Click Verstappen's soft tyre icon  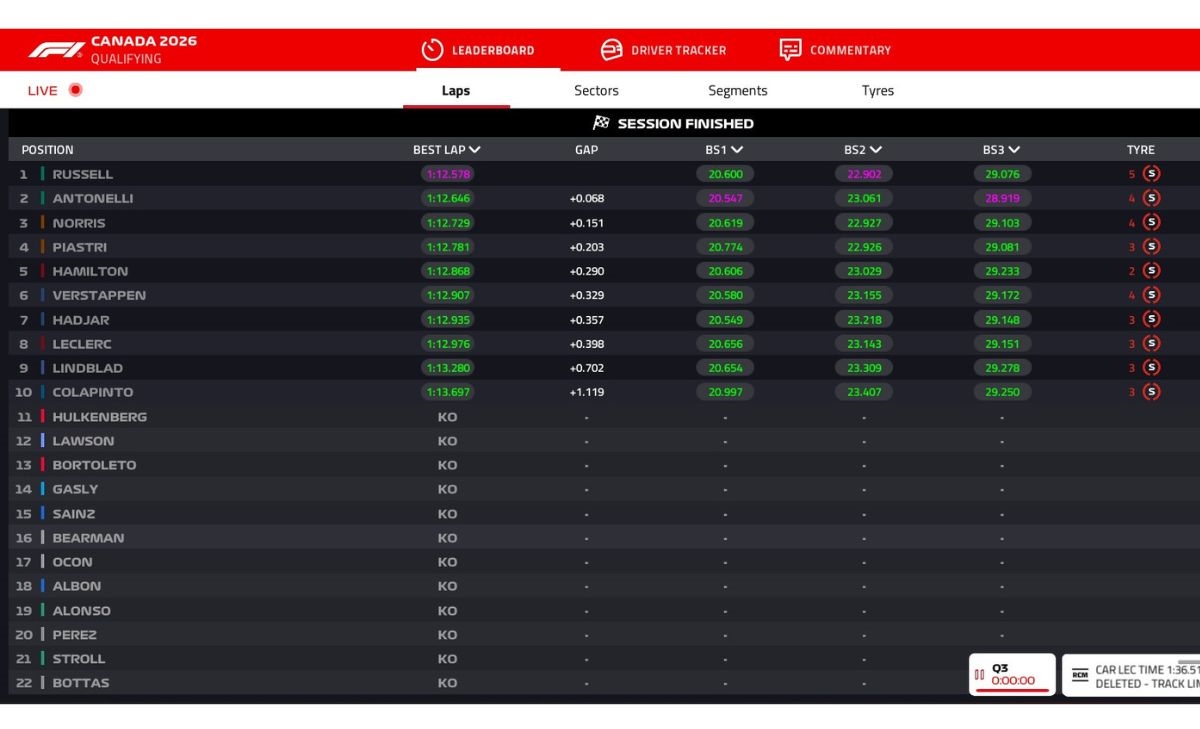click(1151, 295)
